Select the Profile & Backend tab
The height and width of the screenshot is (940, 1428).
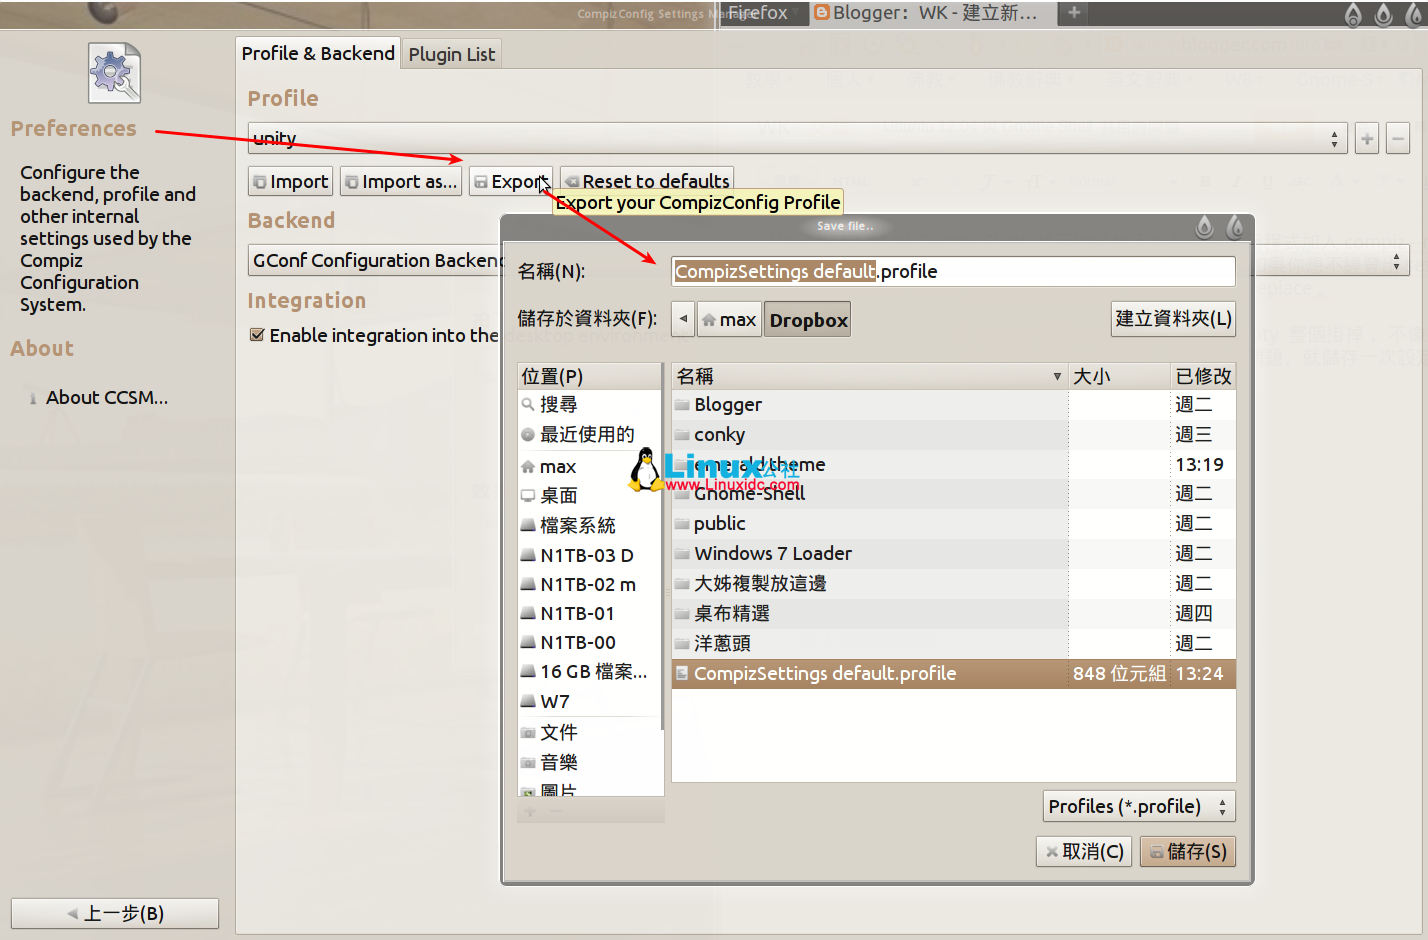point(318,53)
